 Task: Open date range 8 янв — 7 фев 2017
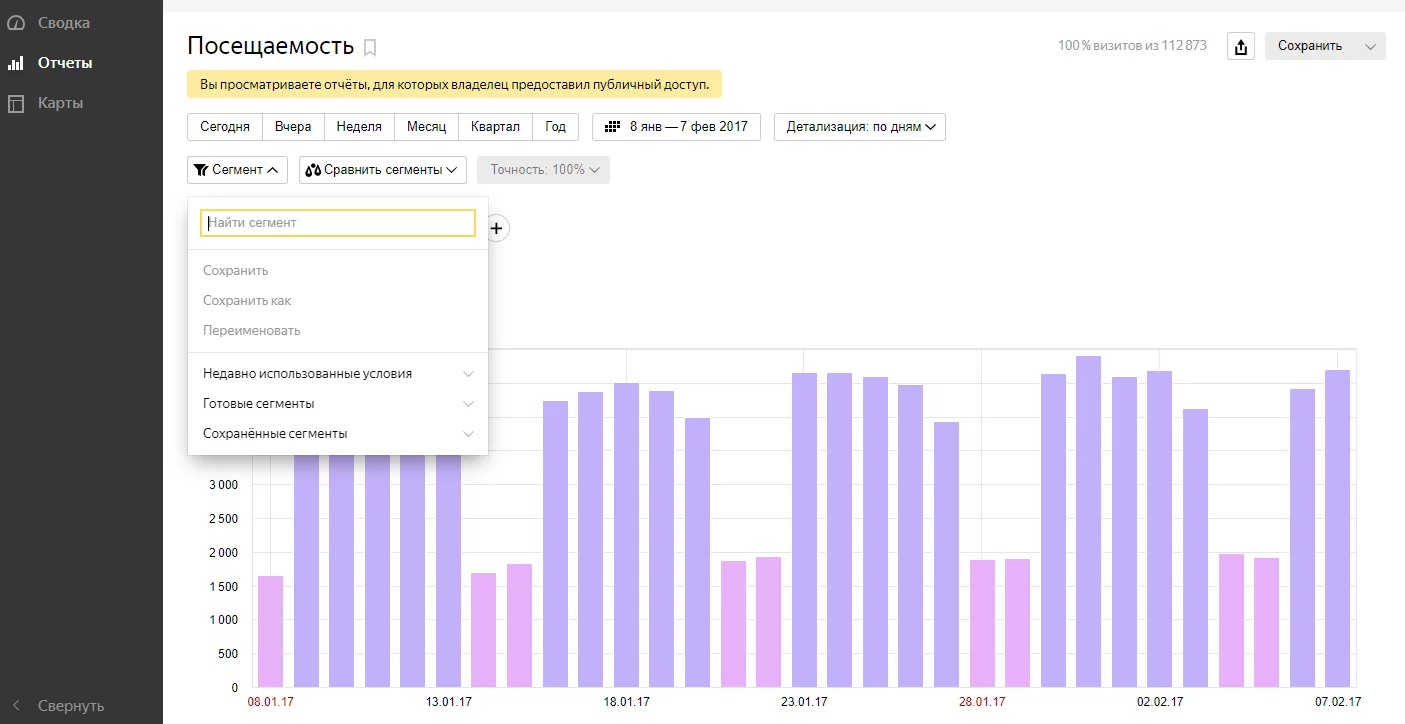[677, 127]
